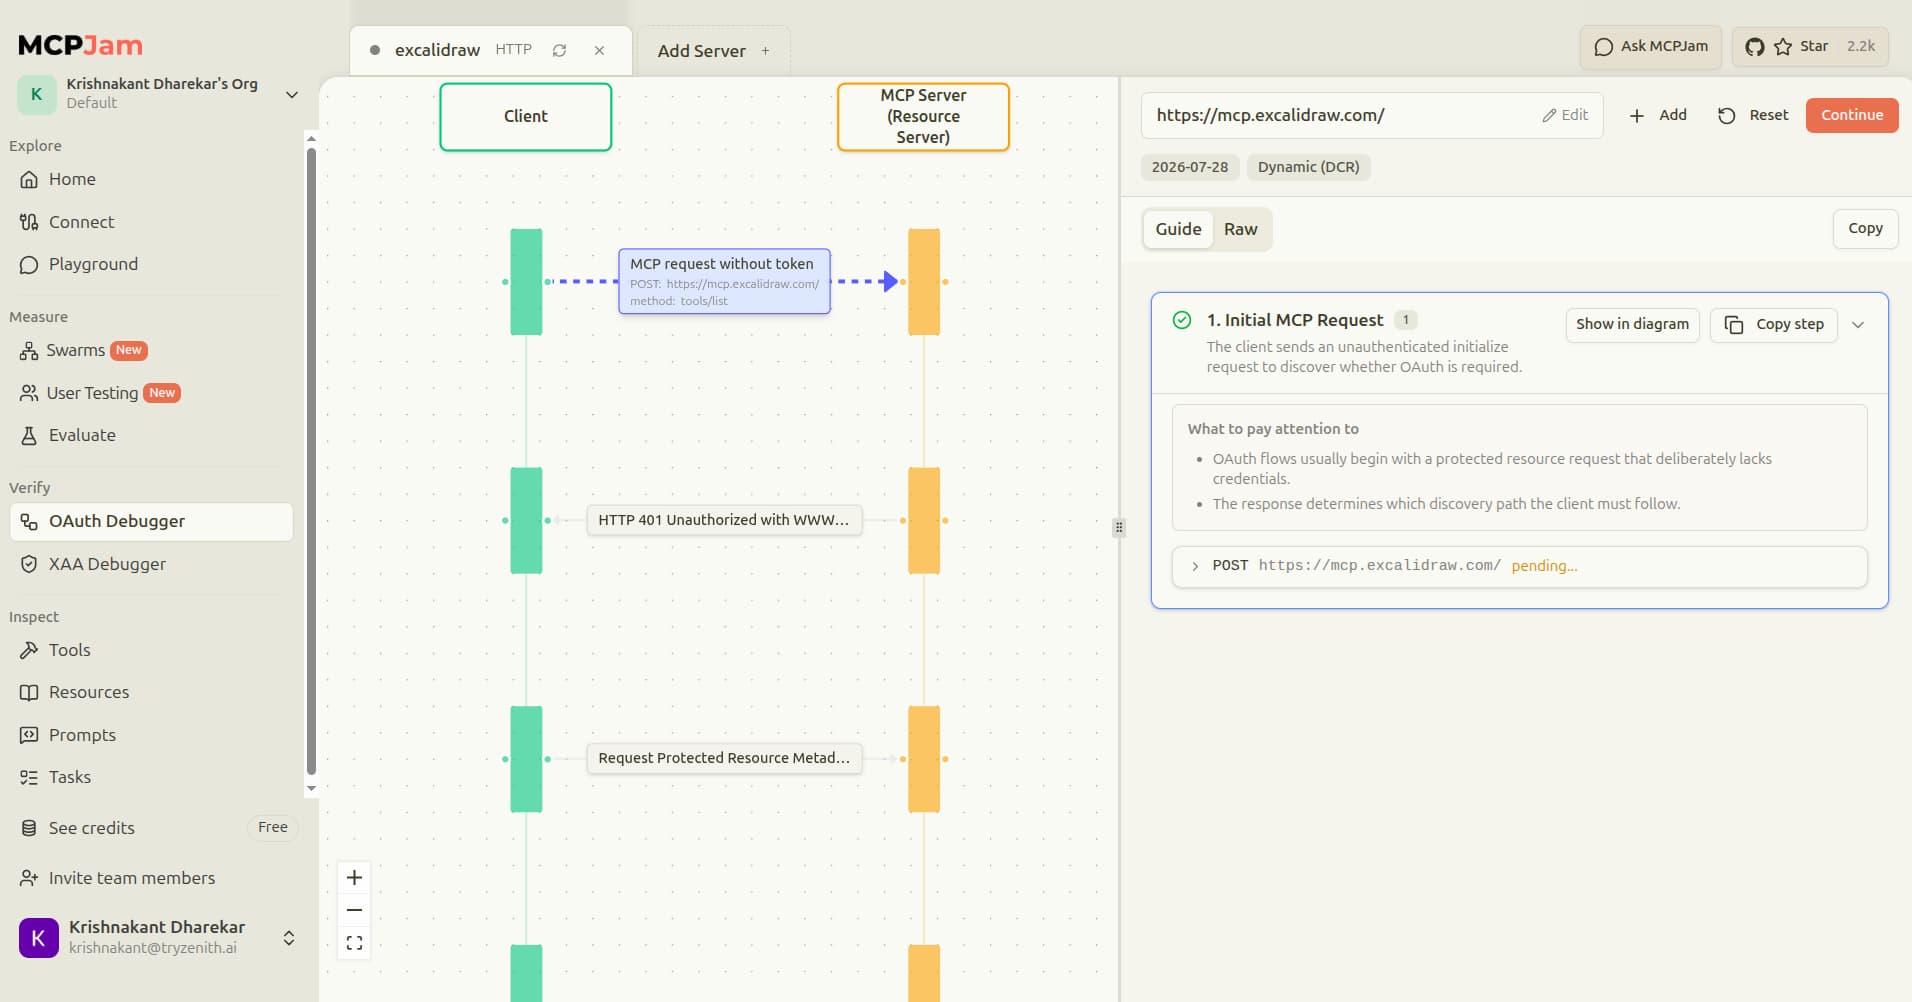Open the Prompts icon
The image size is (1912, 1002).
[29, 735]
